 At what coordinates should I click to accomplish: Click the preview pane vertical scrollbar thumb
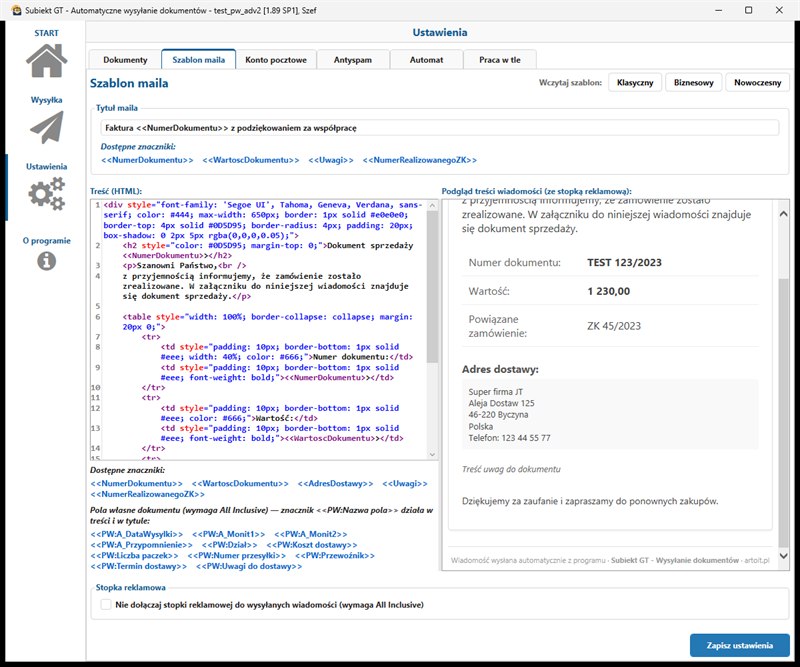[x=784, y=413]
